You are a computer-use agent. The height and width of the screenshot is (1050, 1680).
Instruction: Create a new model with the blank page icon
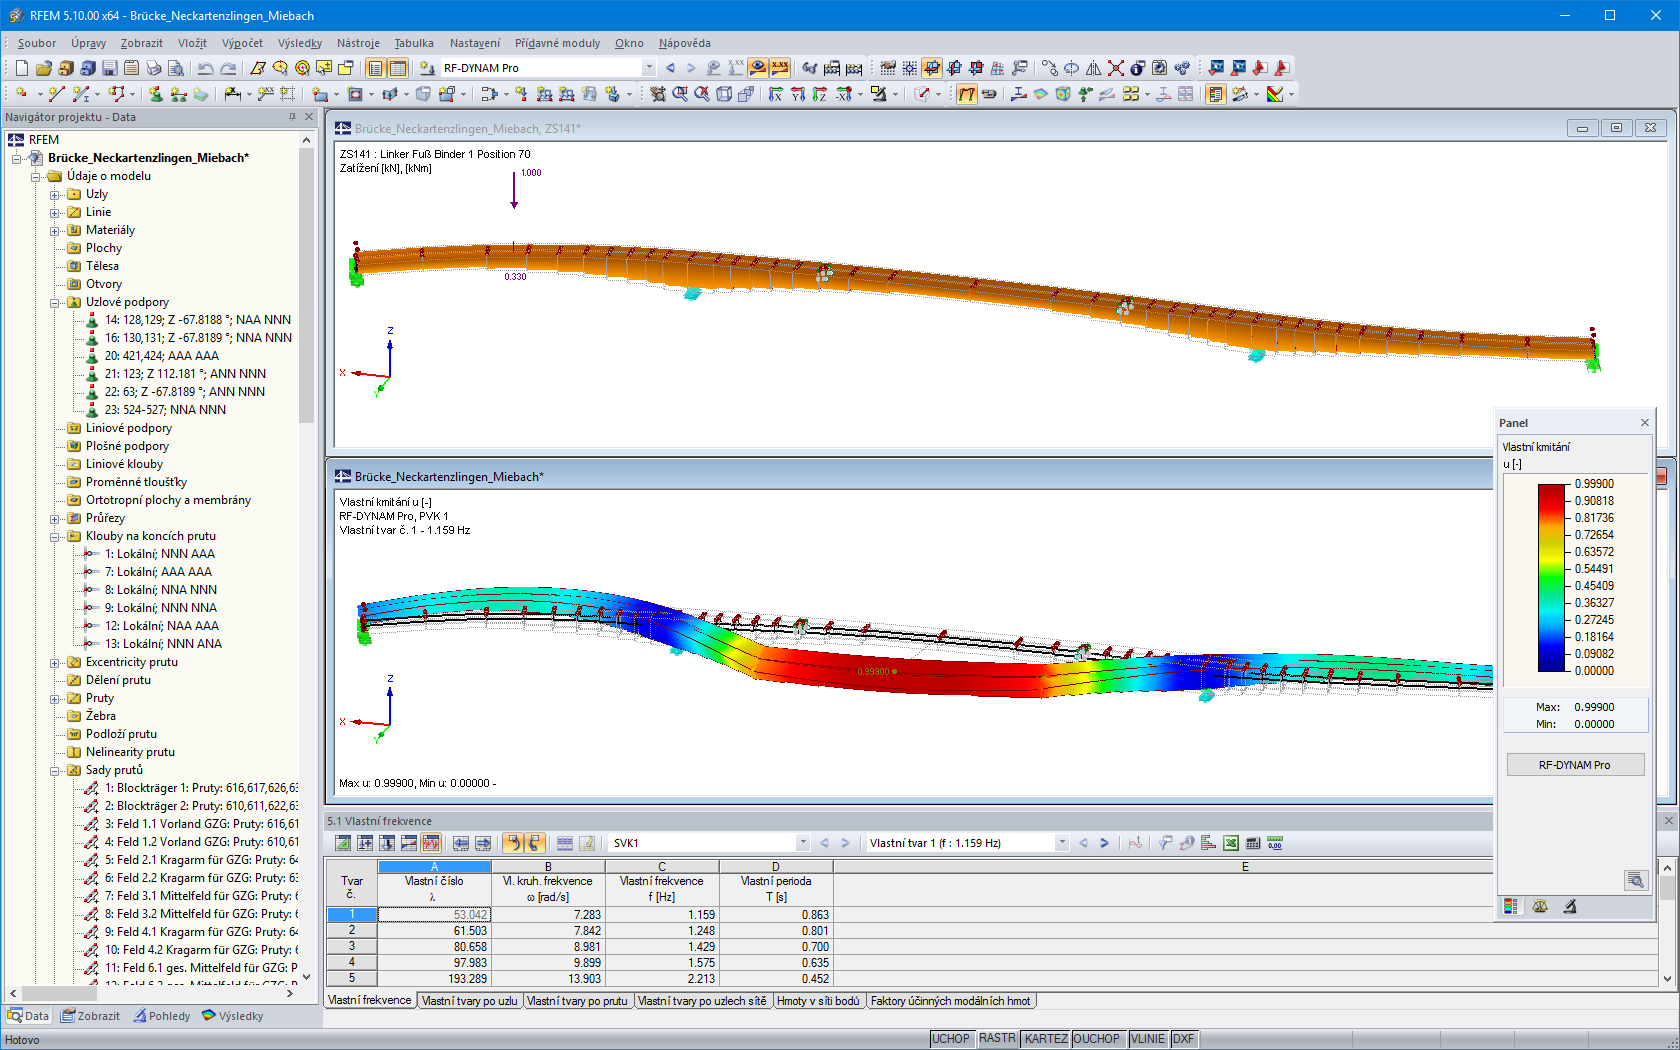[x=22, y=68]
